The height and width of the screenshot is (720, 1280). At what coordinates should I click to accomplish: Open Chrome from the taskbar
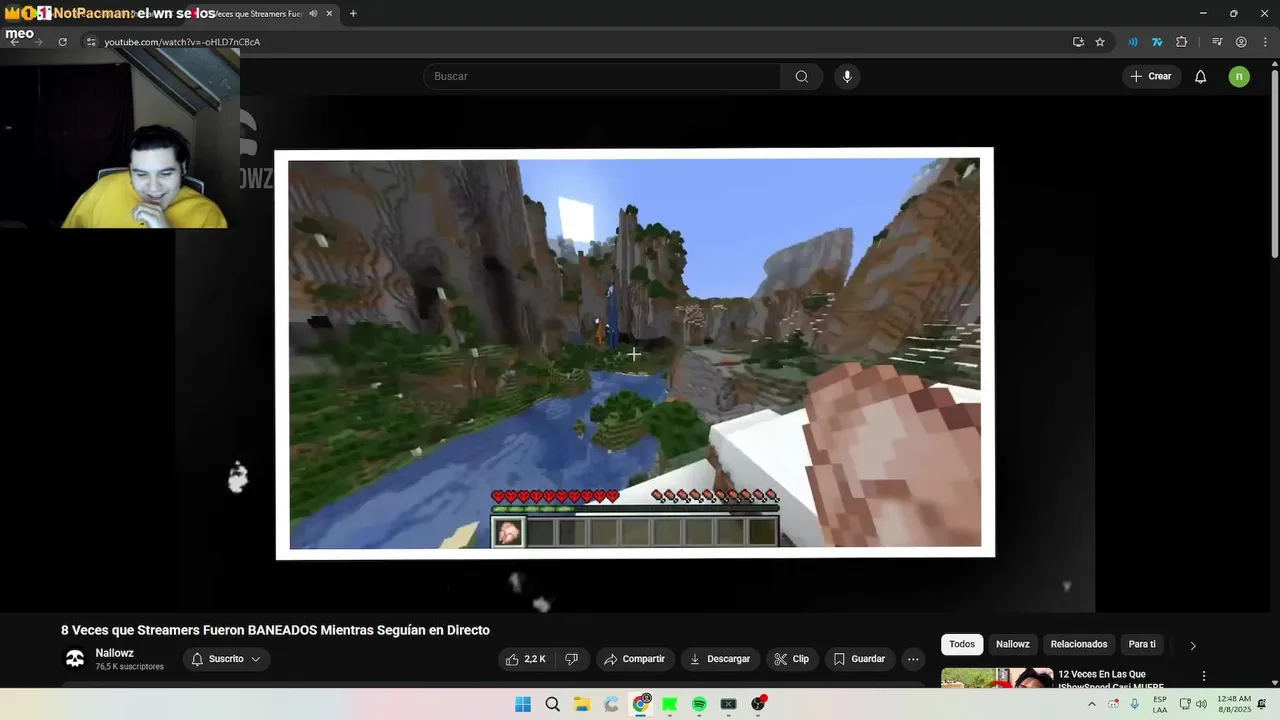click(x=641, y=704)
